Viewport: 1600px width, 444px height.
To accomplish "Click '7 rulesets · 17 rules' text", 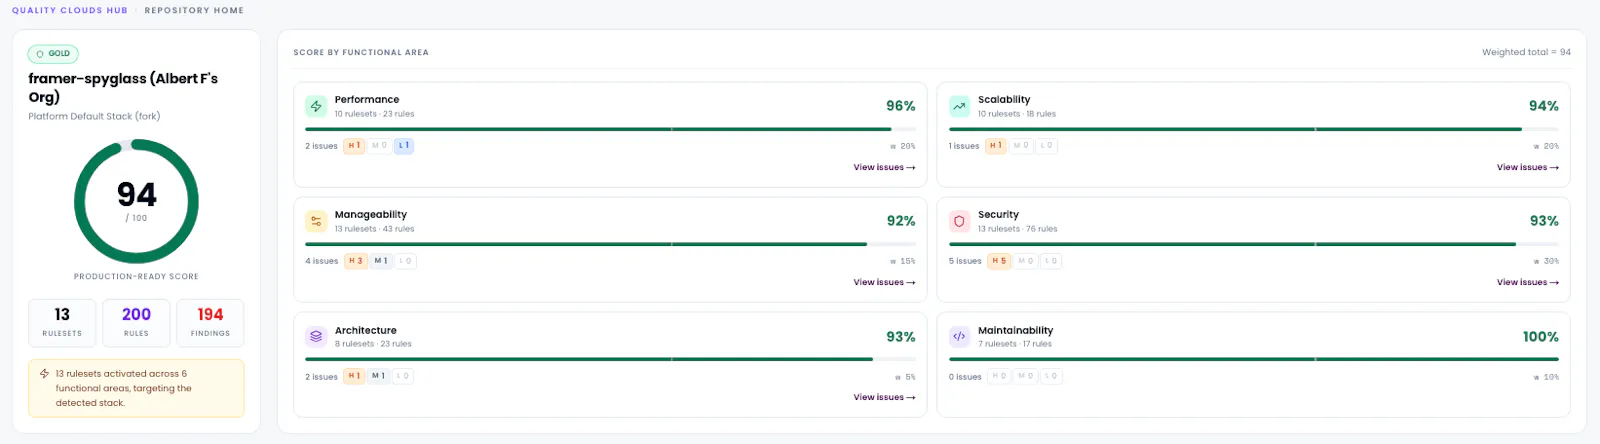I will coord(1015,344).
